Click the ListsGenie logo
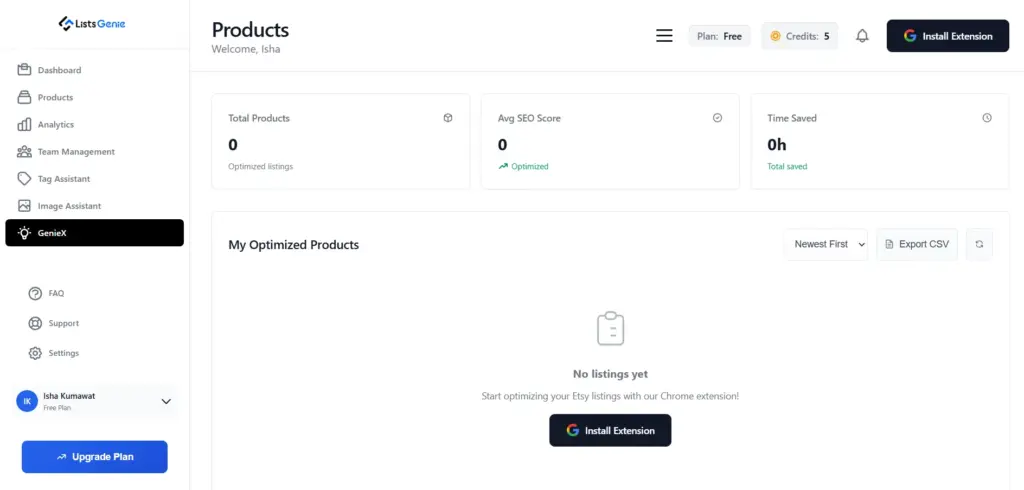Image resolution: width=1024 pixels, height=490 pixels. pos(91,24)
